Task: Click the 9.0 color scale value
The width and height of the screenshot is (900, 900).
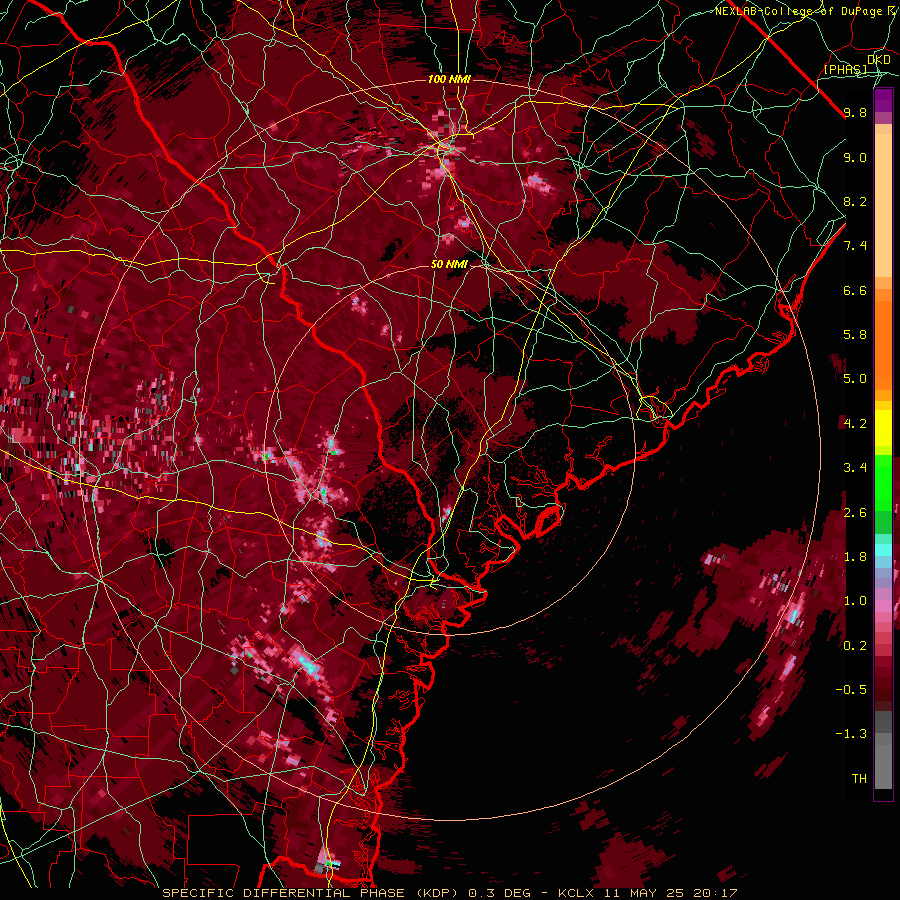Action: point(855,157)
